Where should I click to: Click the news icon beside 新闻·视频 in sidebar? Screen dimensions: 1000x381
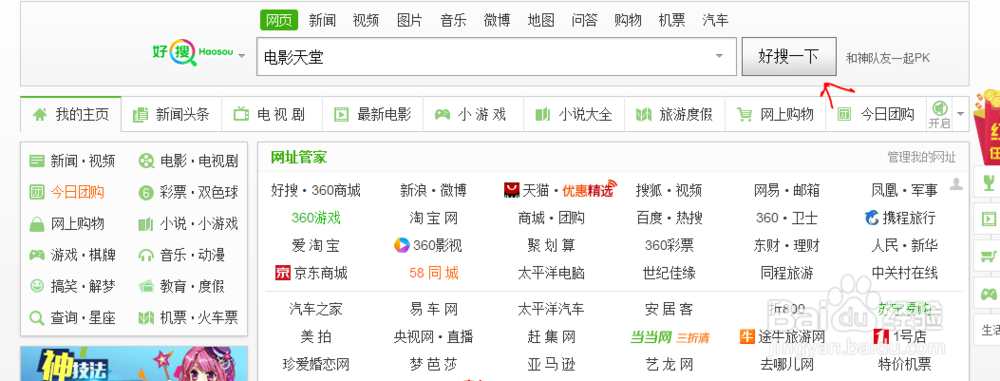coord(37,161)
